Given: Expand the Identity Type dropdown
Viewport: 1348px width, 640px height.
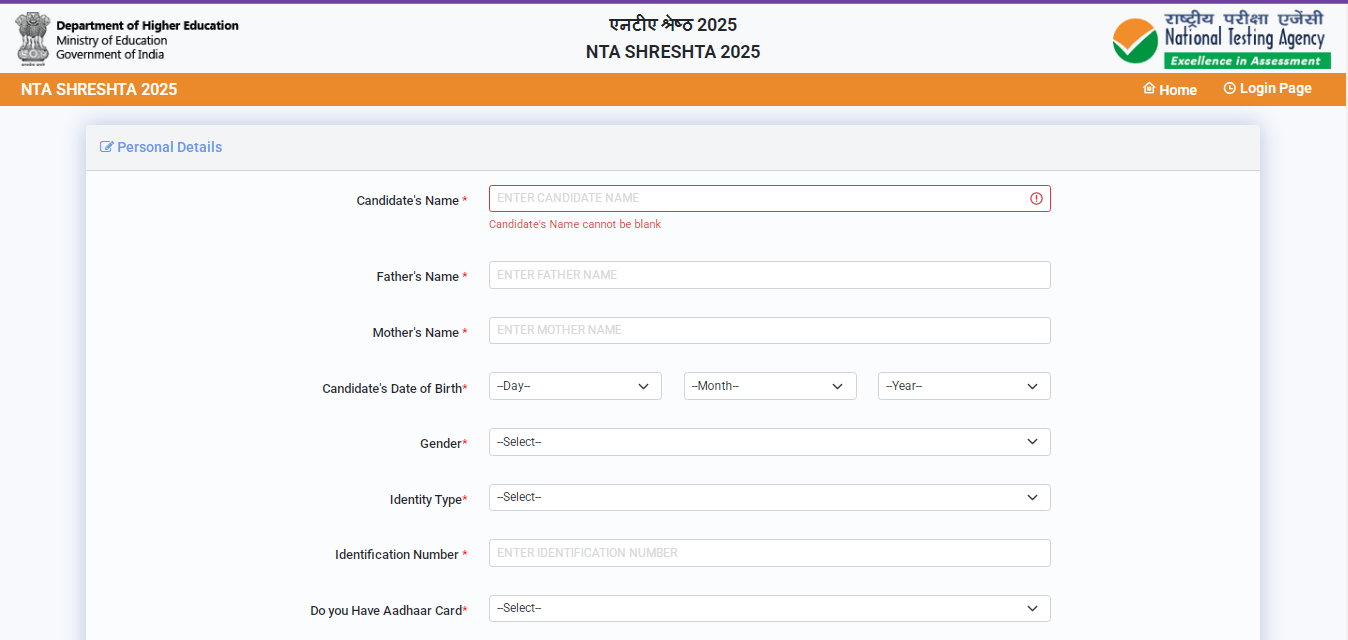Looking at the screenshot, I should click(769, 498).
